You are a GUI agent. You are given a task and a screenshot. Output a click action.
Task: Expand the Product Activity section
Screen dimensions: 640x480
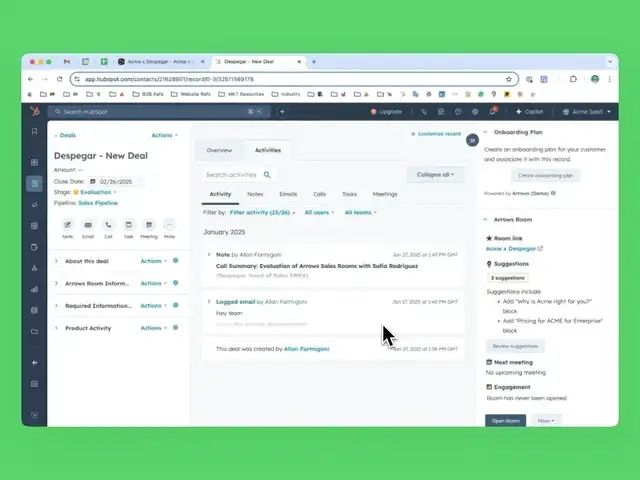tap(56, 328)
